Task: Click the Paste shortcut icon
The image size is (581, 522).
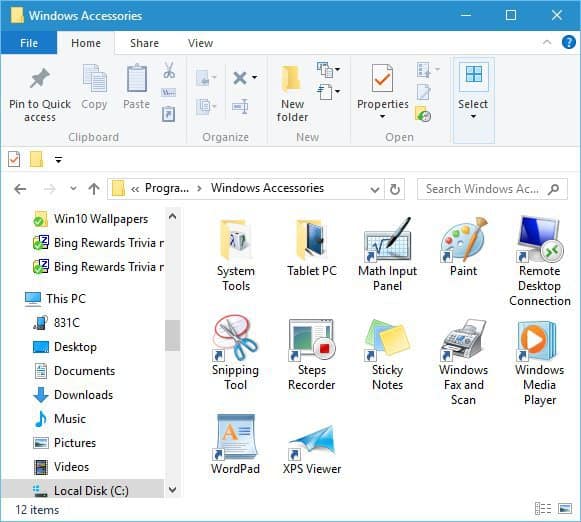Action: pos(169,114)
